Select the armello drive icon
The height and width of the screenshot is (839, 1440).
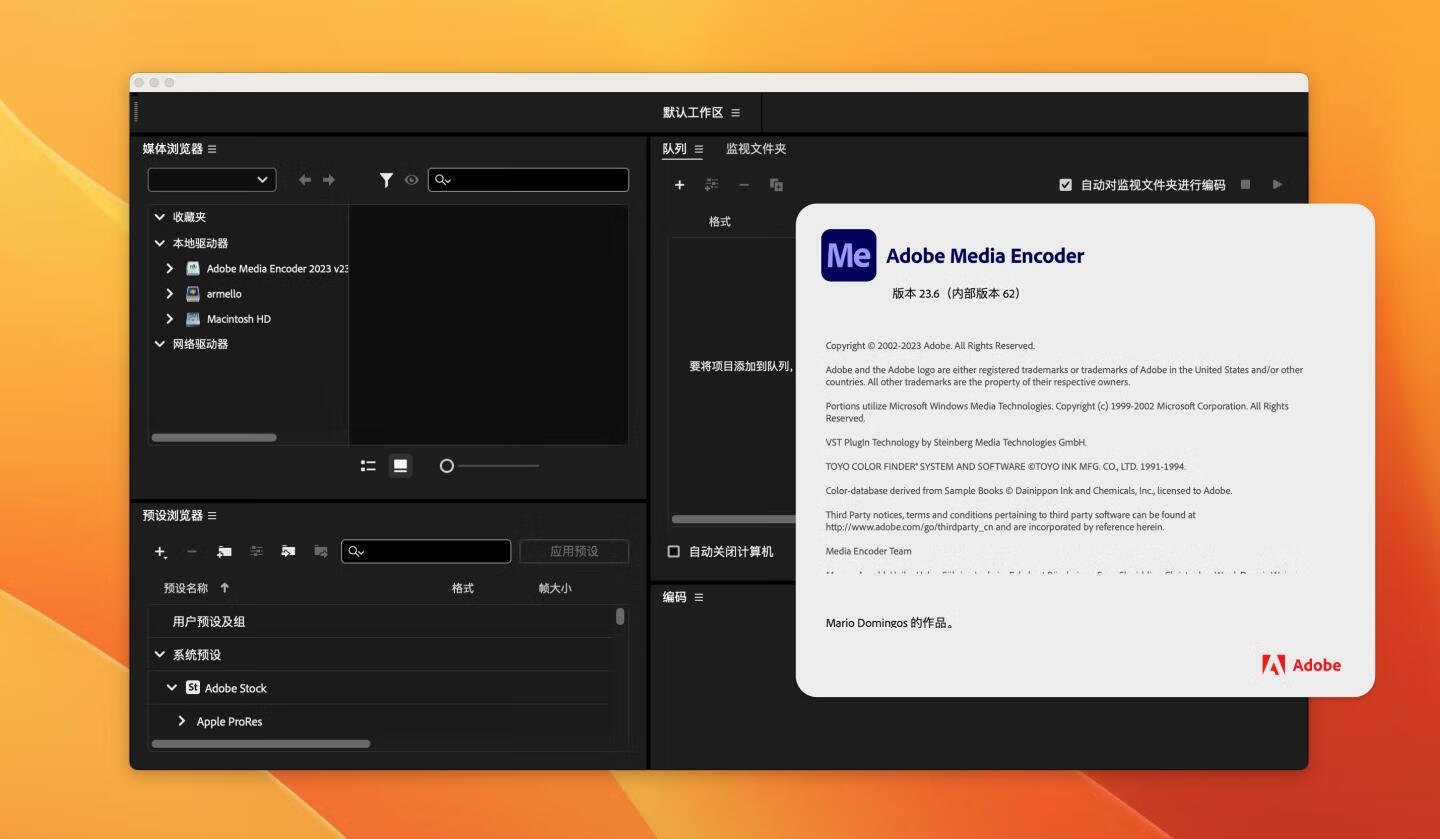coord(193,294)
